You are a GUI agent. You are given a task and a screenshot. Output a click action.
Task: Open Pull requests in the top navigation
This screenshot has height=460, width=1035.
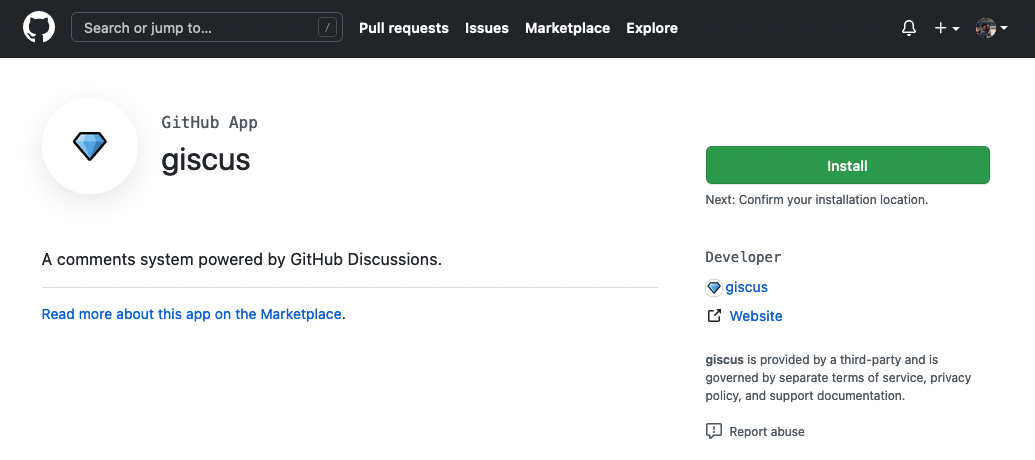tap(404, 28)
